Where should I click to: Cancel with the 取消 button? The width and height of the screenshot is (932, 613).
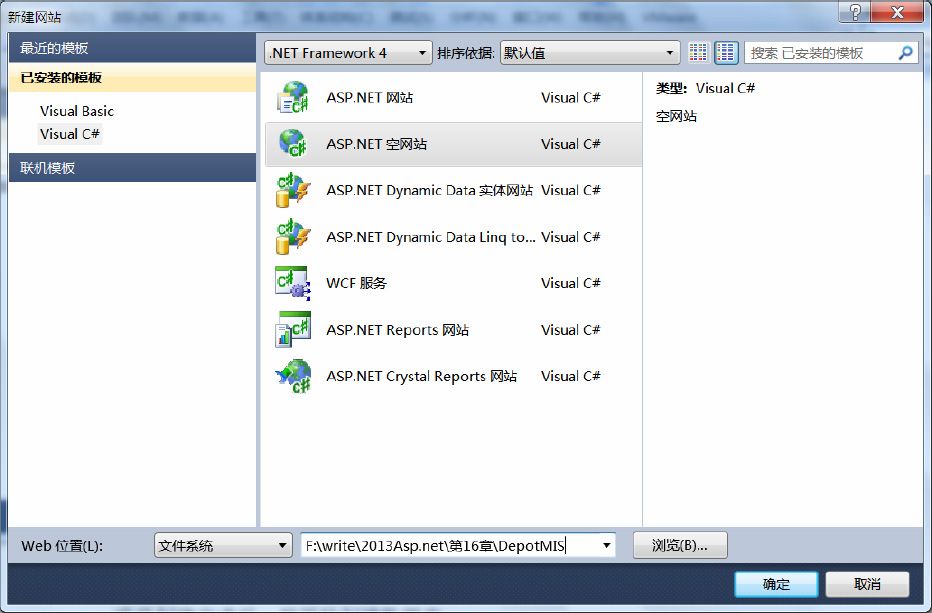pyautogui.click(x=867, y=584)
